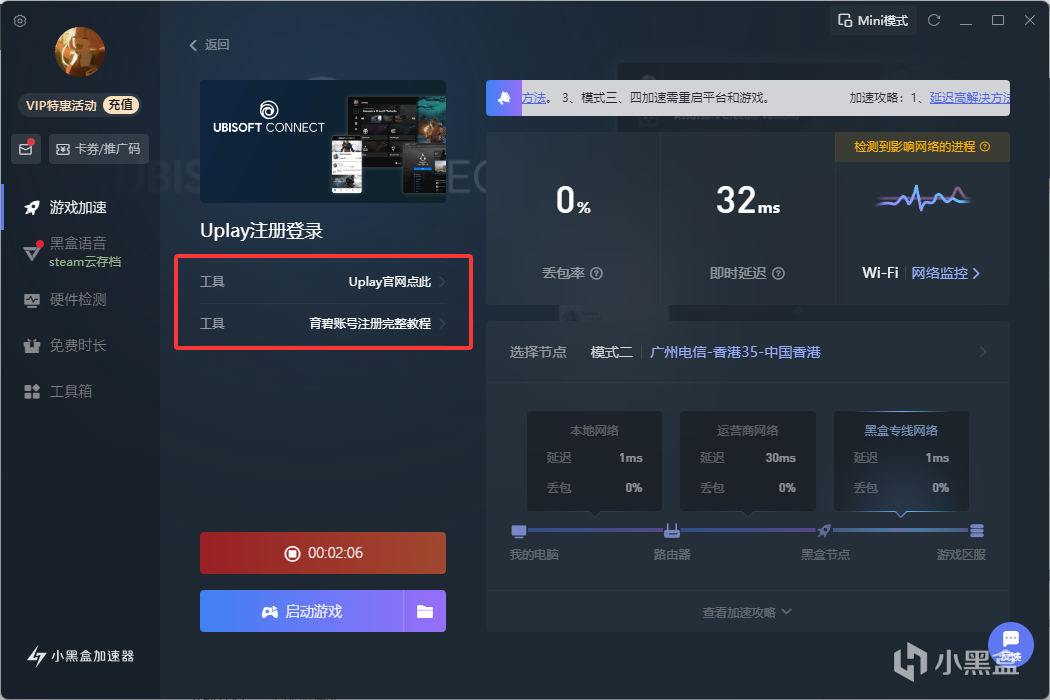Screen dimensions: 1050x700
Task: Open 卡券/推广码 button
Action: pyautogui.click(x=98, y=149)
